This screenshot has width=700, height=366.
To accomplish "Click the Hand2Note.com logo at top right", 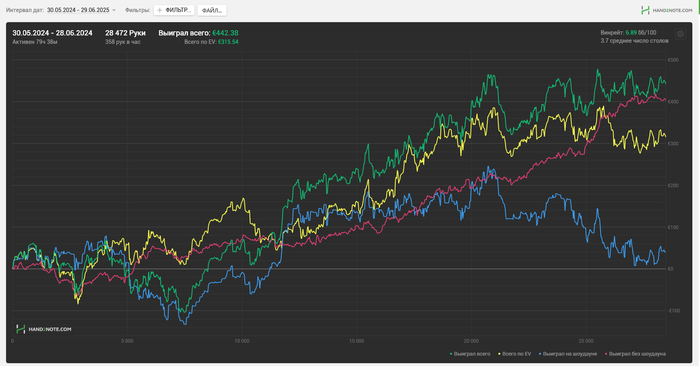I will click(x=667, y=10).
